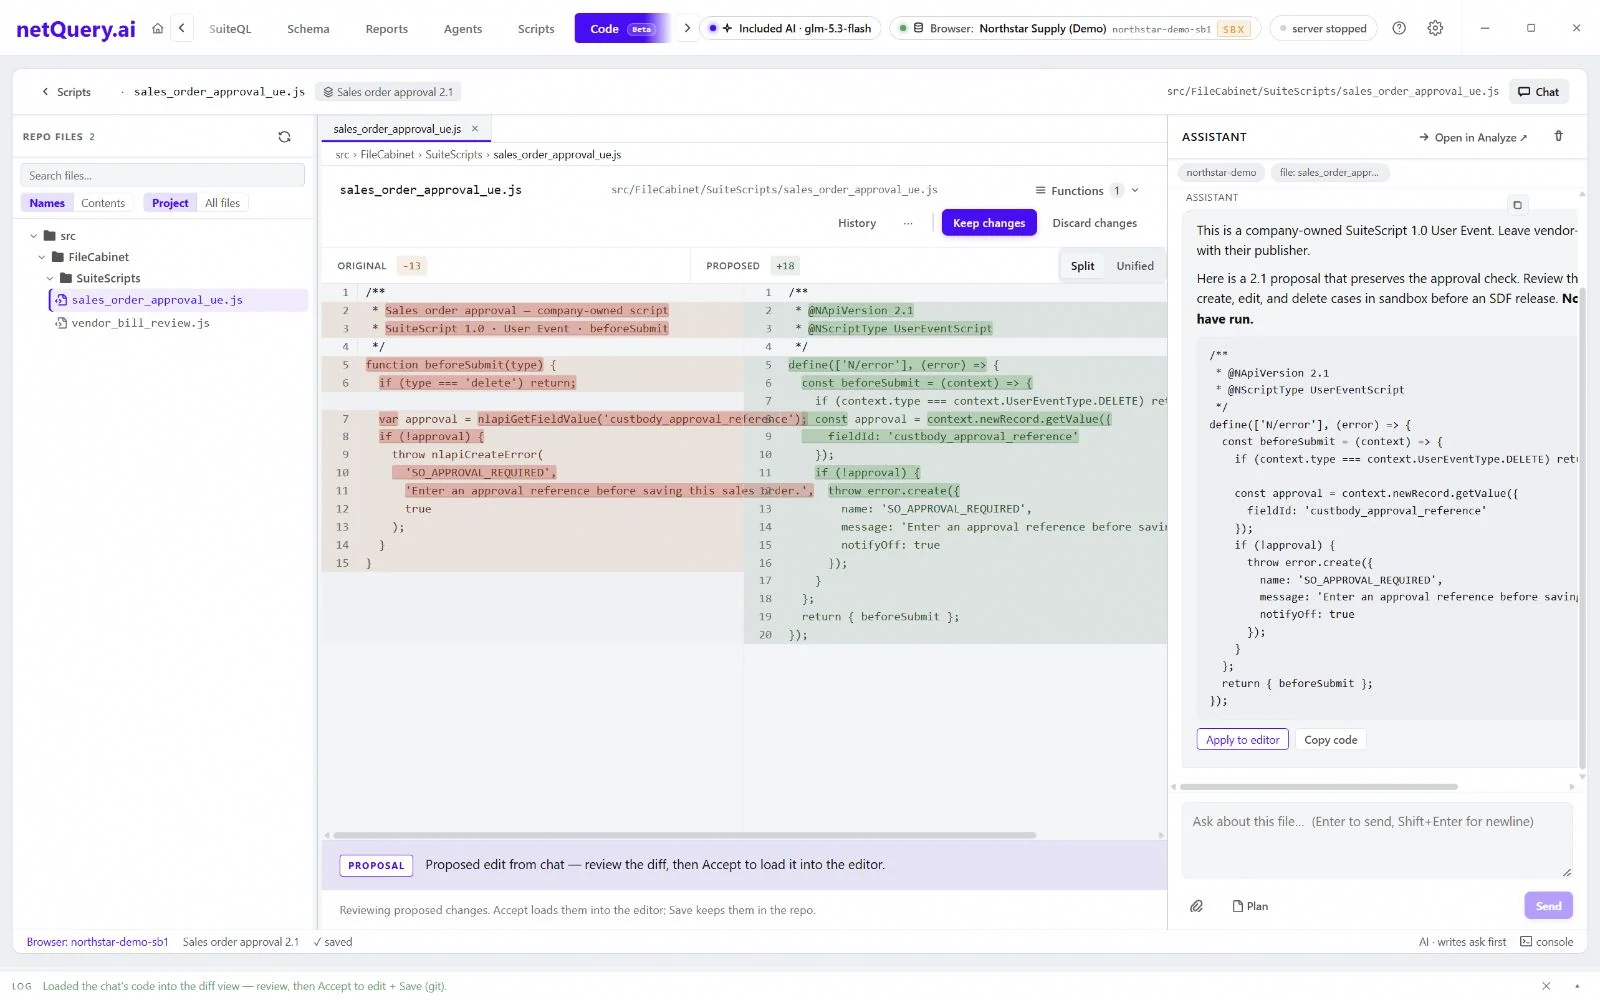
Task: Click Discard changes
Action: [x=1094, y=223]
